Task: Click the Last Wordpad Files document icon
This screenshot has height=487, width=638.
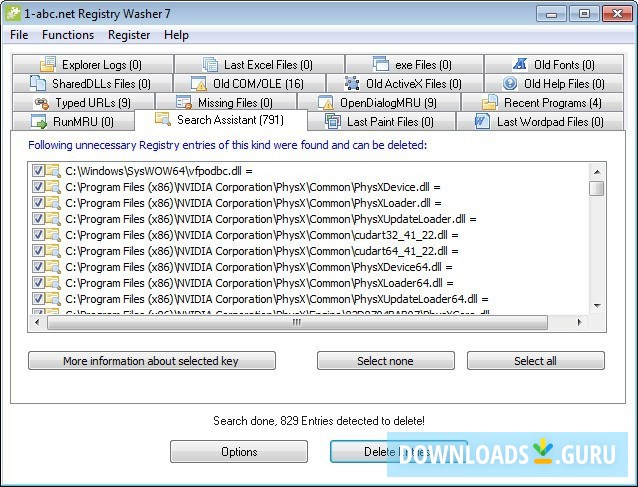Action: (482, 121)
